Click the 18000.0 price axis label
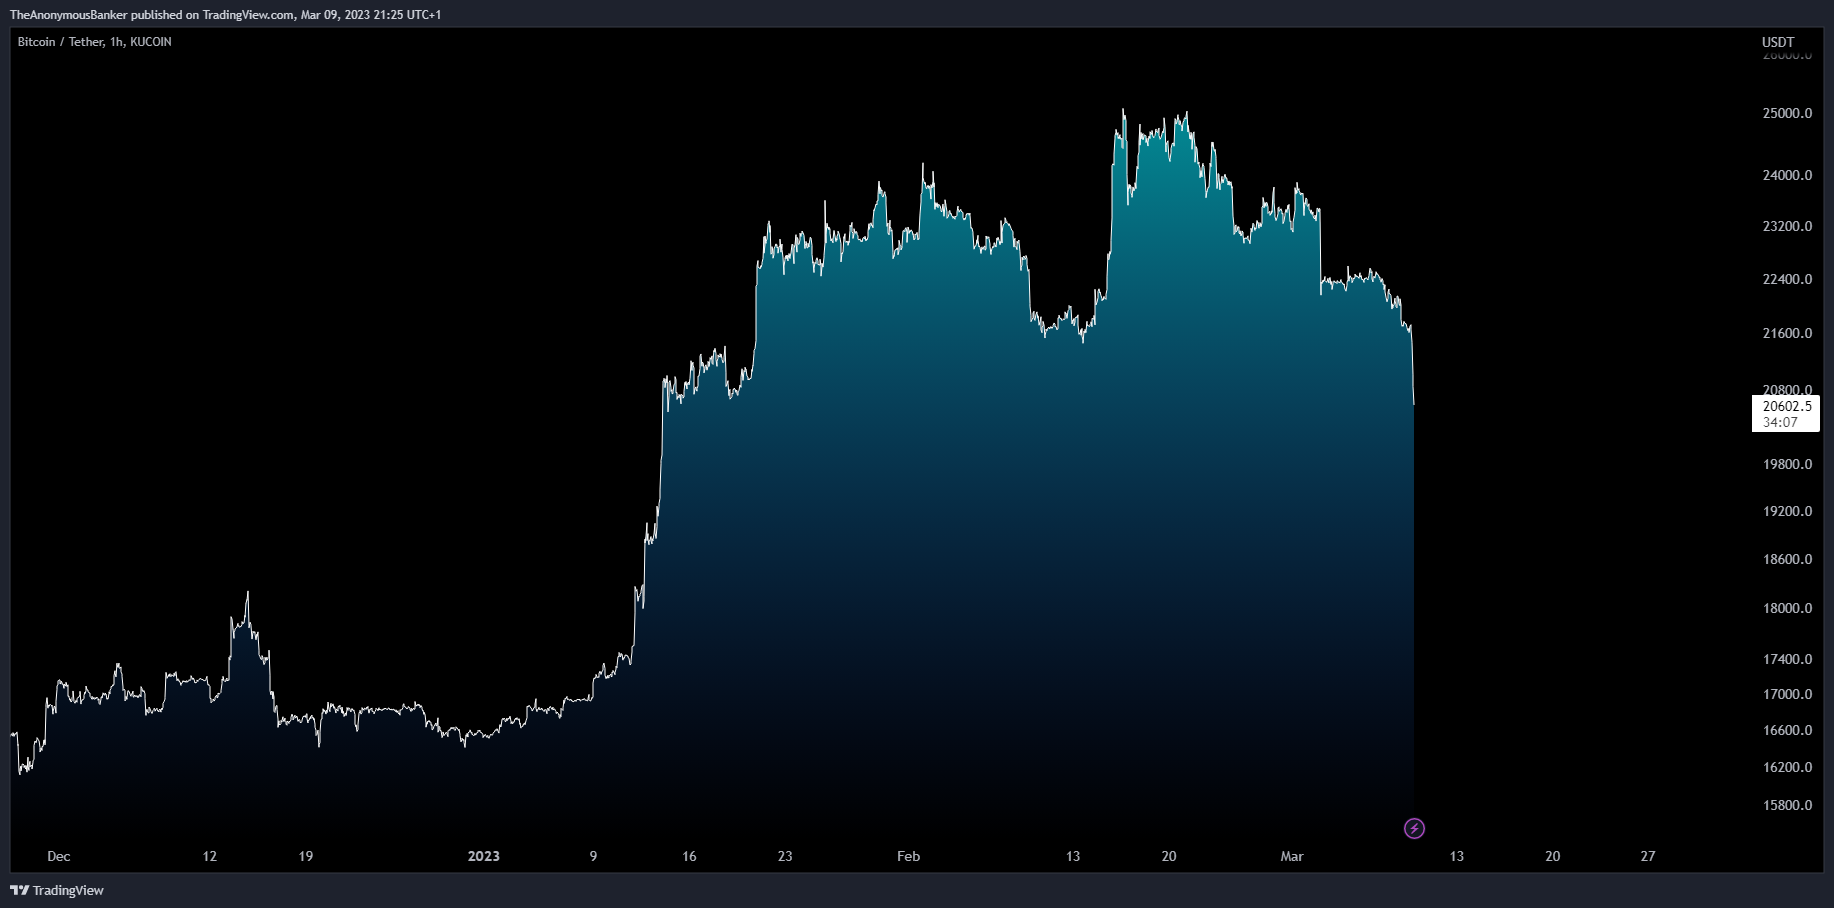This screenshot has height=908, width=1834. 1787,608
